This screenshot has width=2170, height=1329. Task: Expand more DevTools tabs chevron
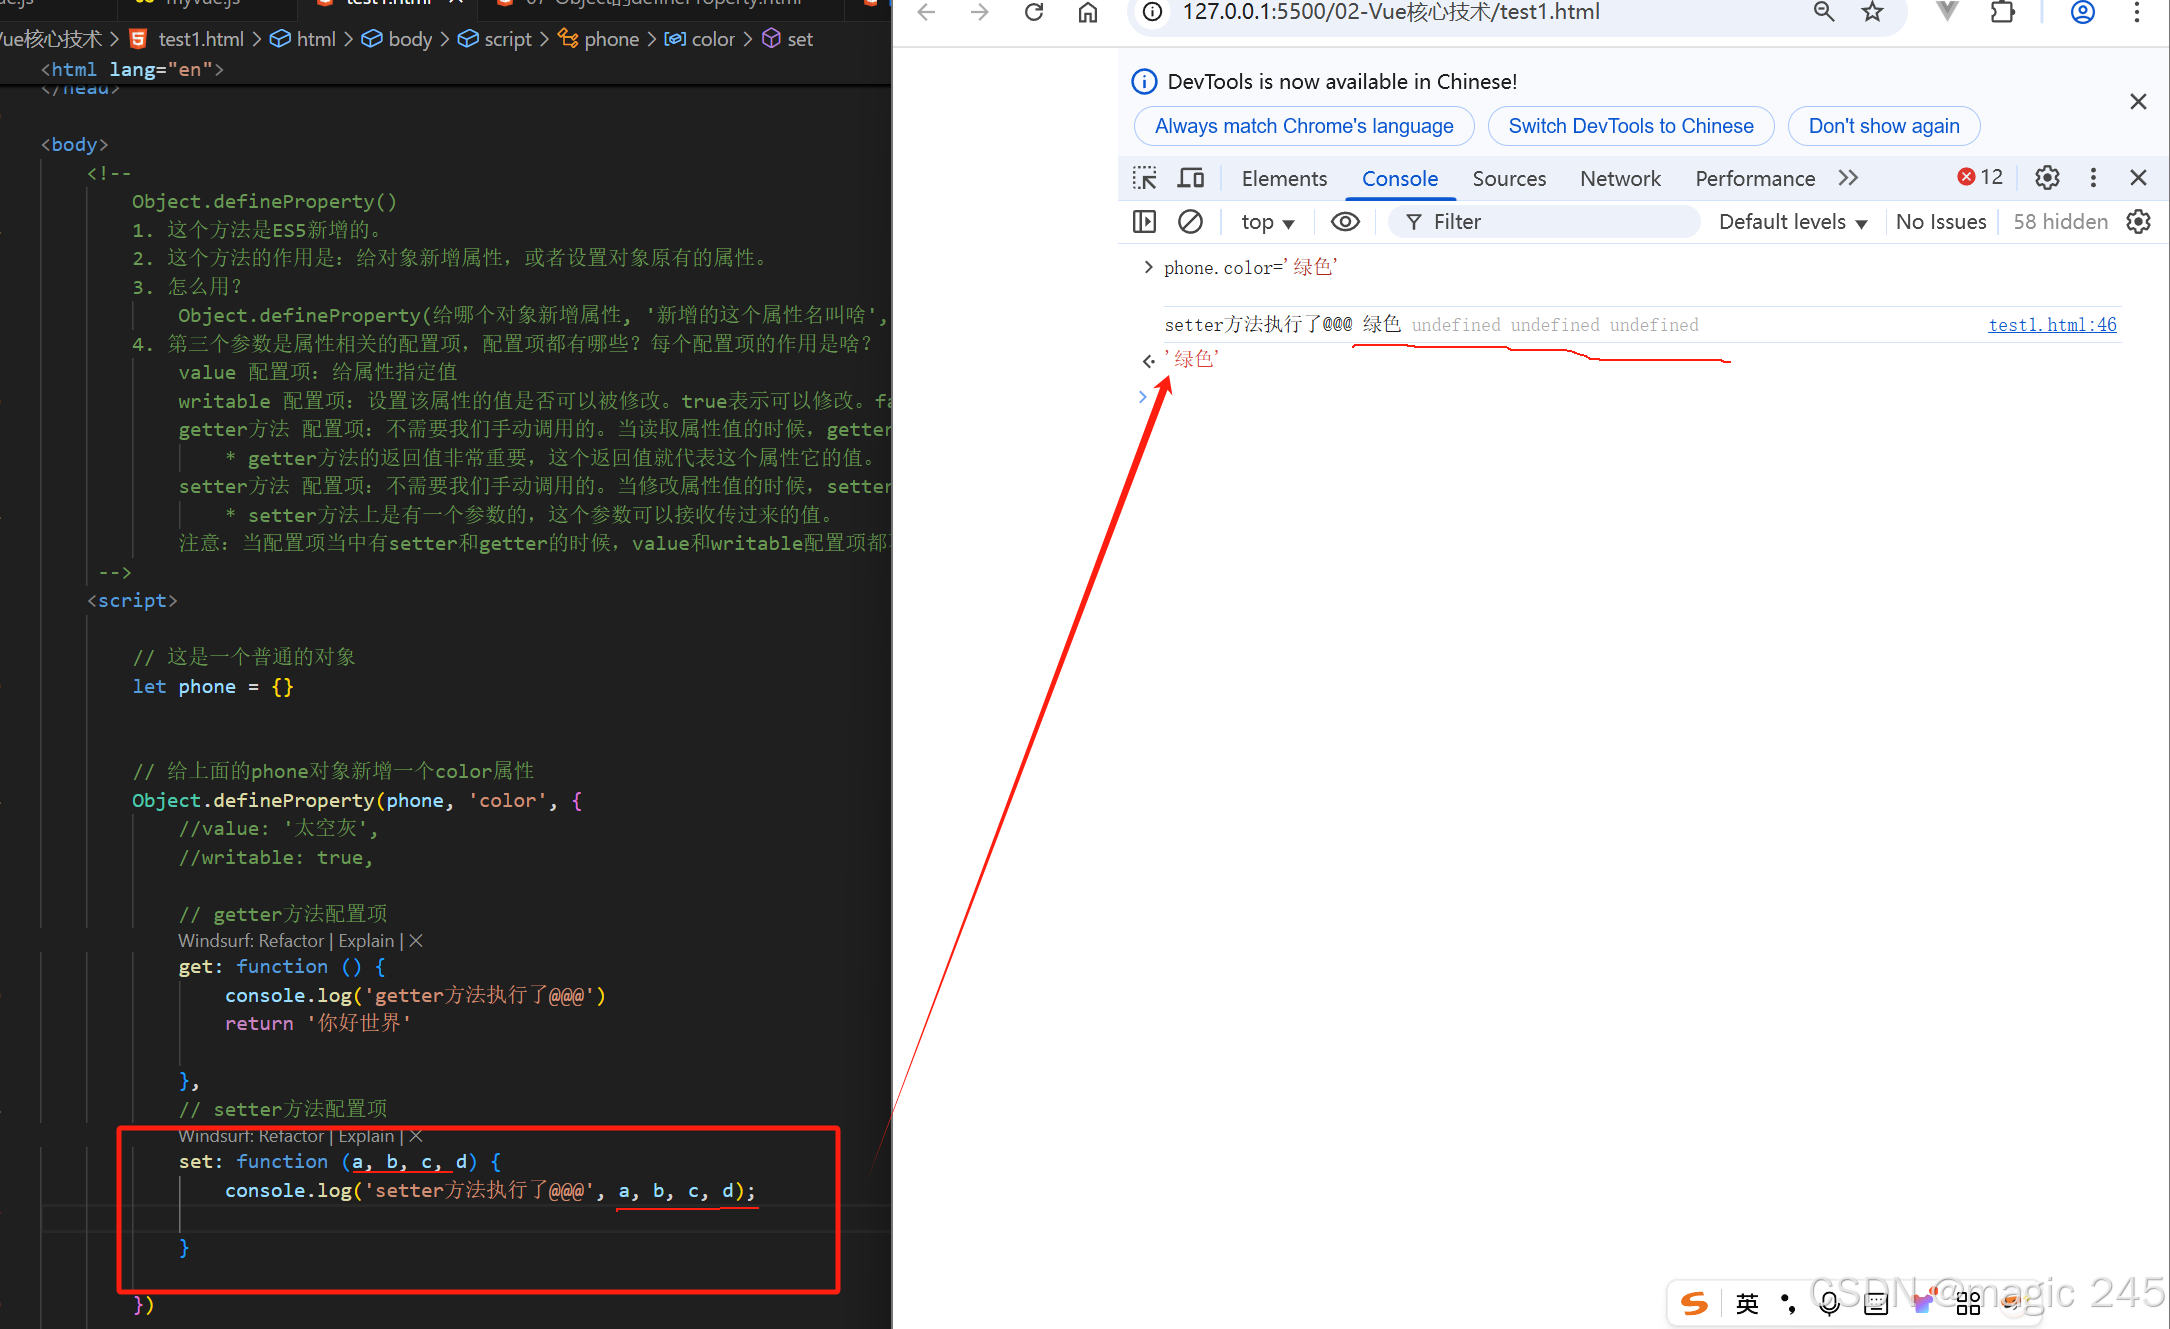[x=1848, y=178]
